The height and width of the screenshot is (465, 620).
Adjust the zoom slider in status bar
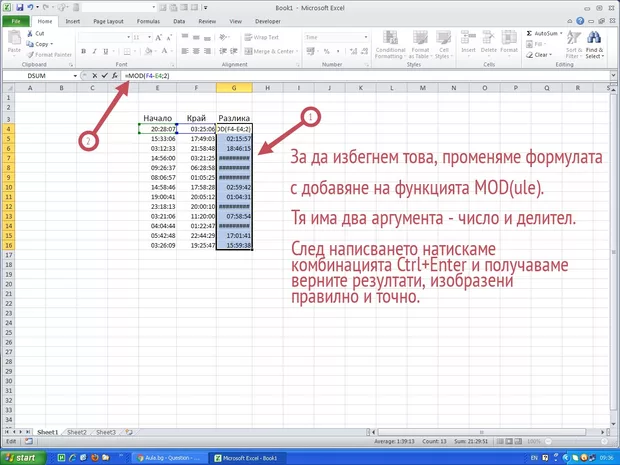coord(575,441)
